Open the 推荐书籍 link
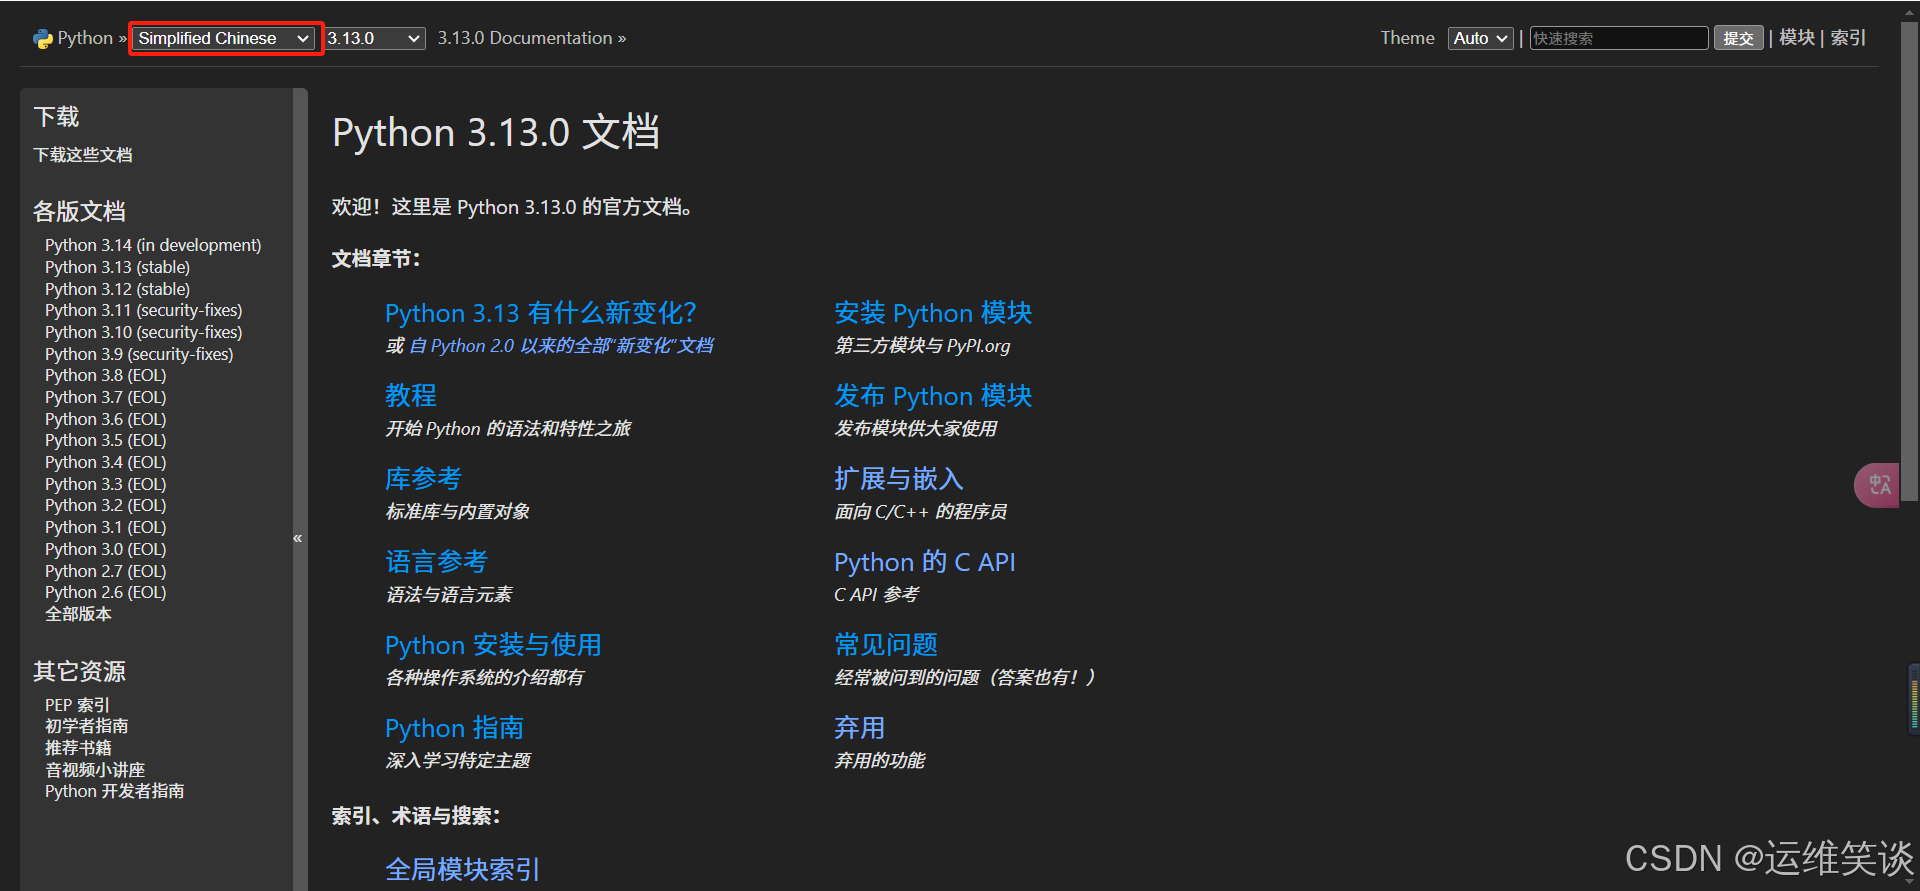 click(78, 748)
